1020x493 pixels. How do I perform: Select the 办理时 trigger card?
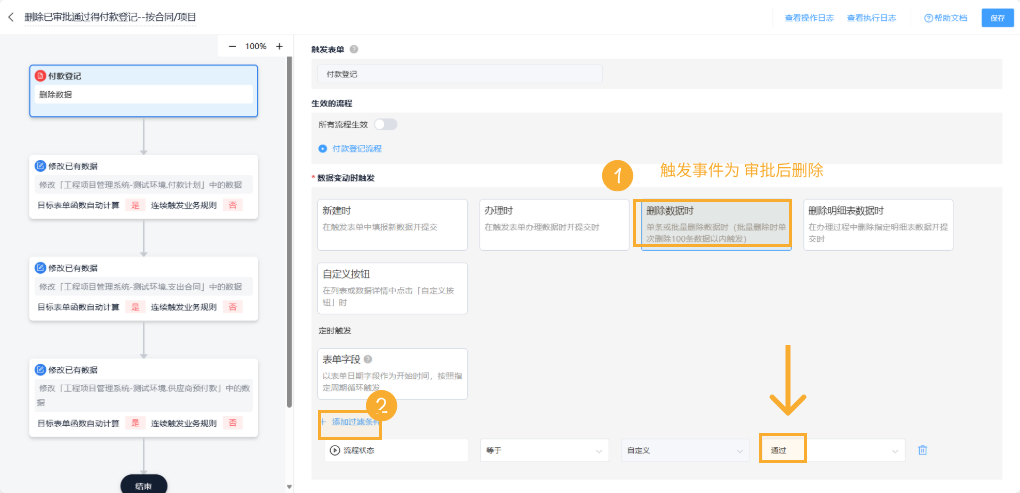[x=554, y=225]
